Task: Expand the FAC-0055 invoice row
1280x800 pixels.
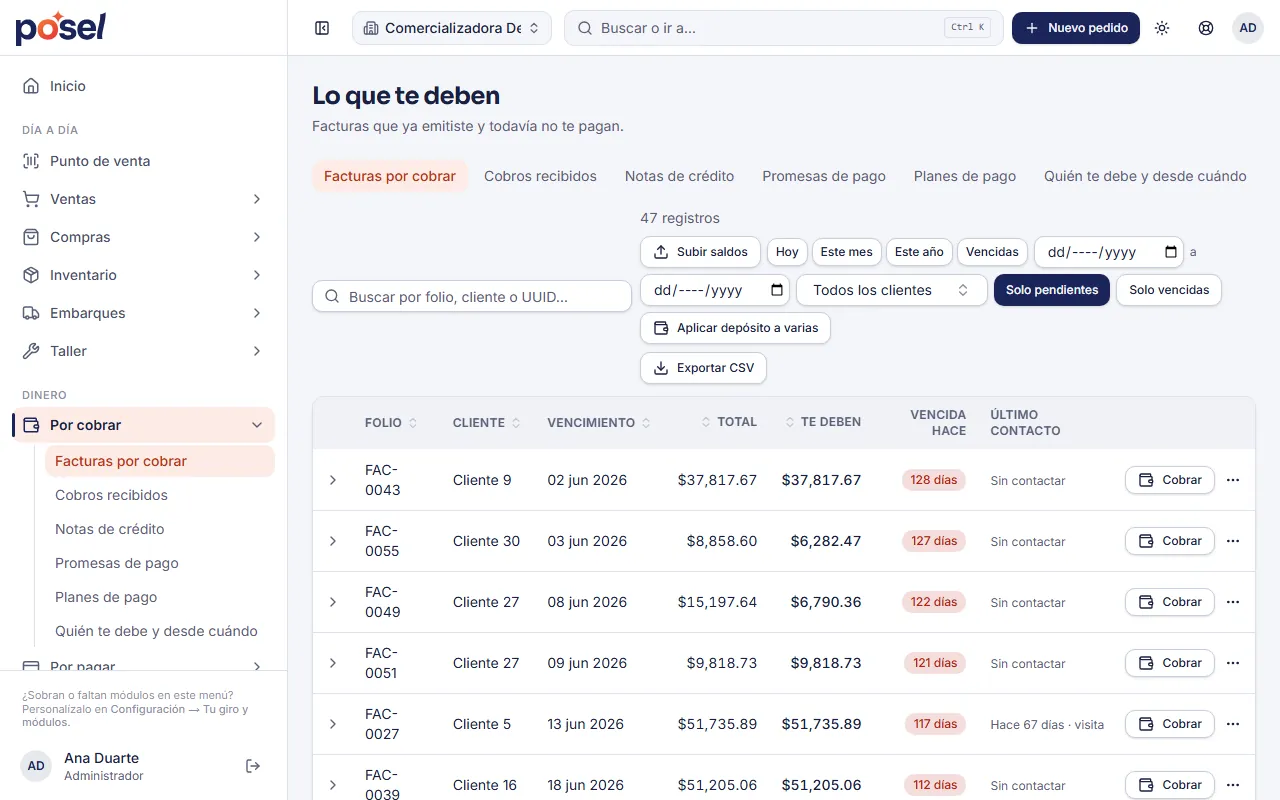Action: point(333,541)
